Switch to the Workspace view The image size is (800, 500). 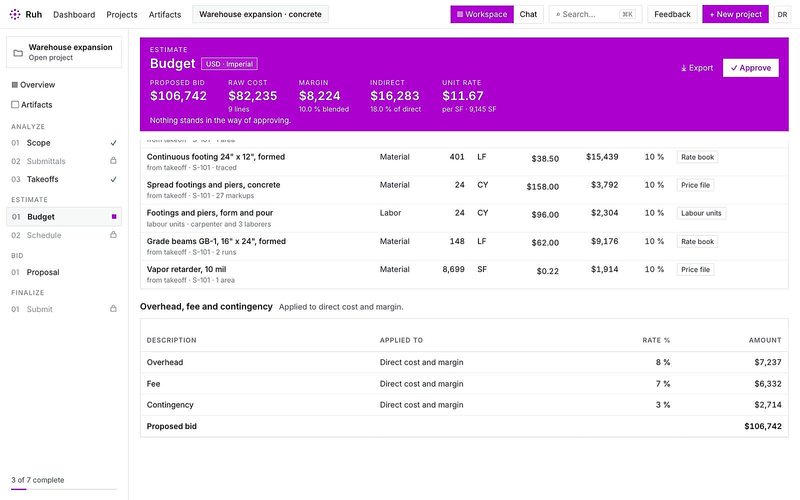tap(482, 14)
